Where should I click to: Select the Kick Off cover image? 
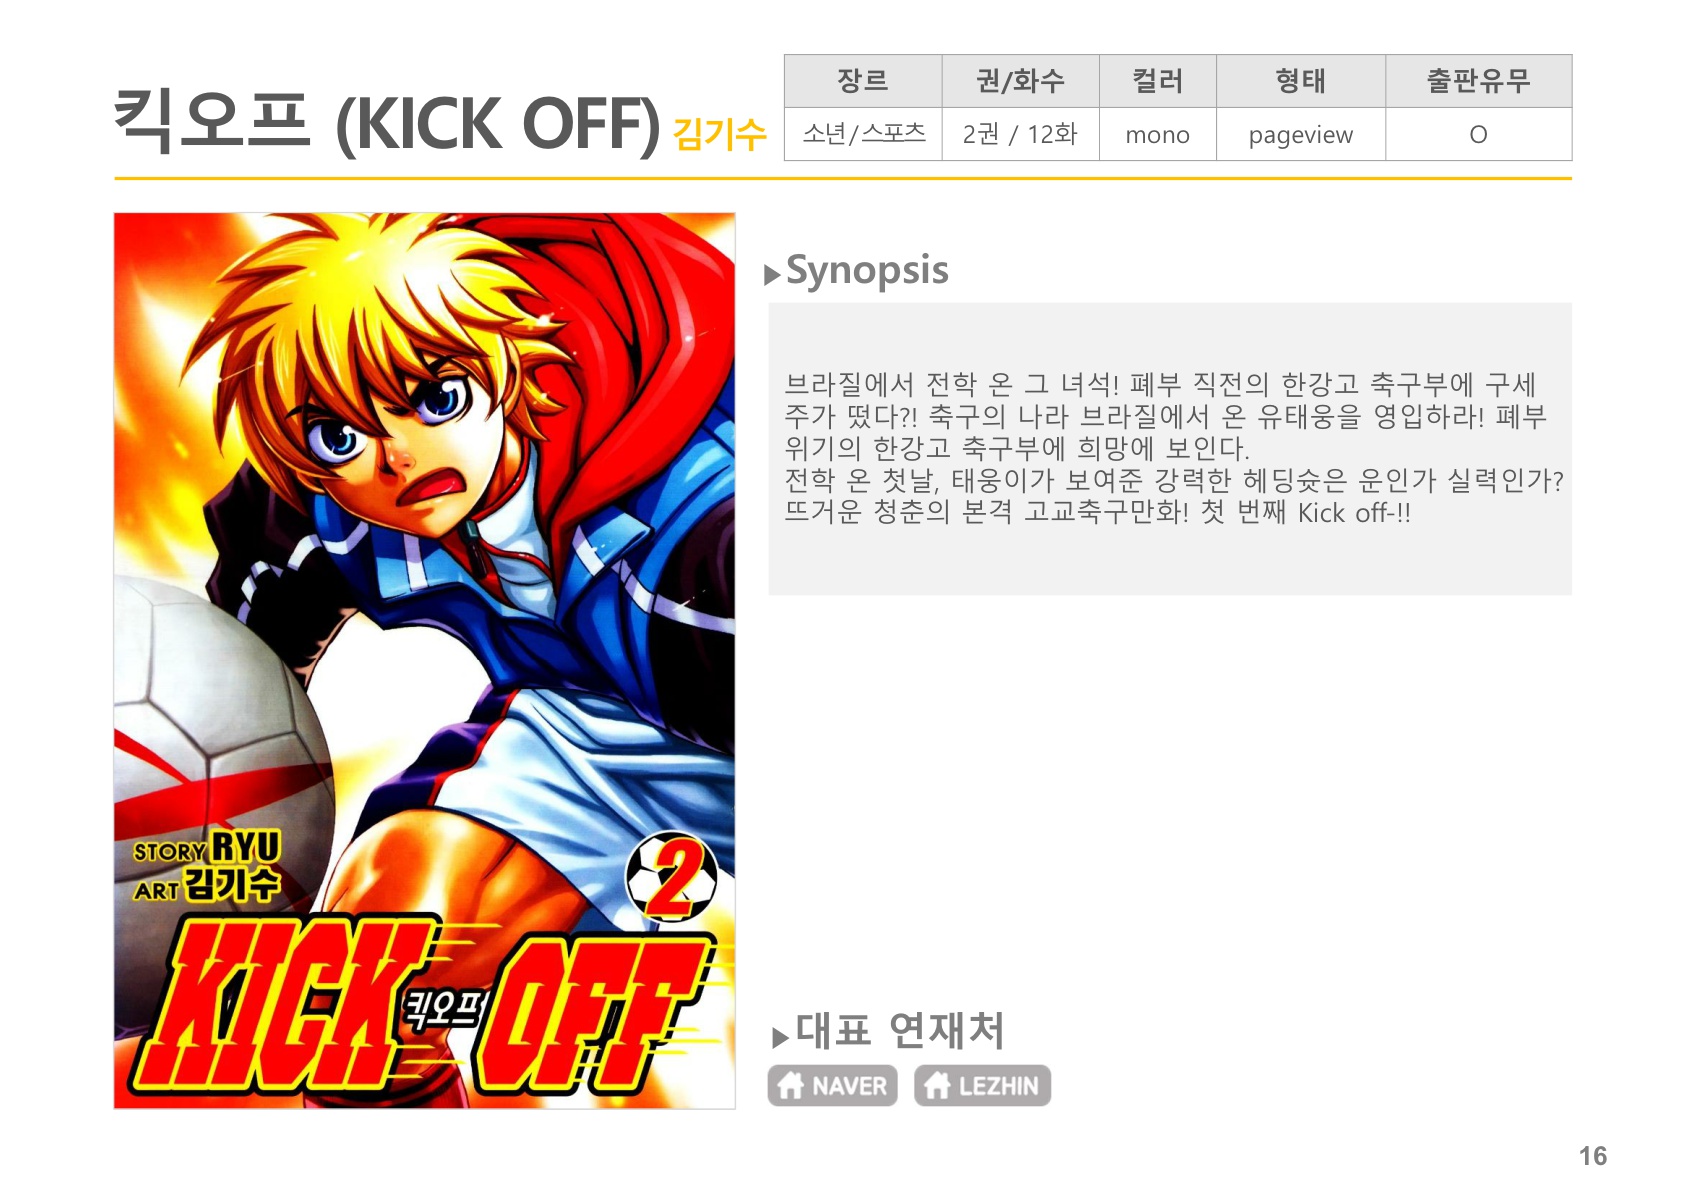click(x=424, y=660)
